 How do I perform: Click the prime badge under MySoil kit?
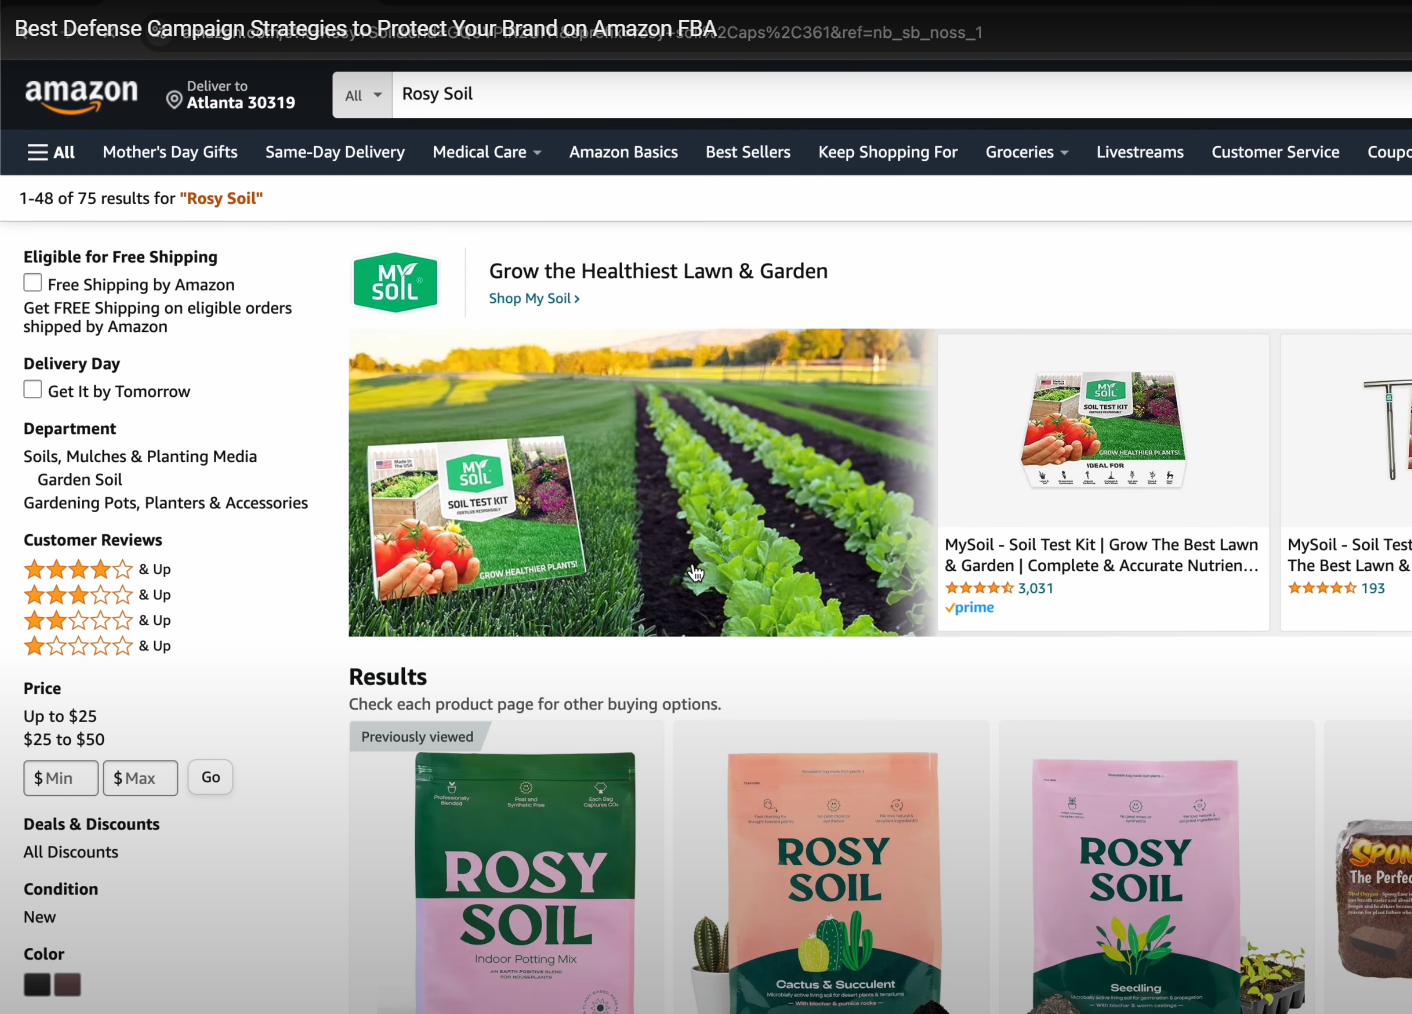coord(969,608)
